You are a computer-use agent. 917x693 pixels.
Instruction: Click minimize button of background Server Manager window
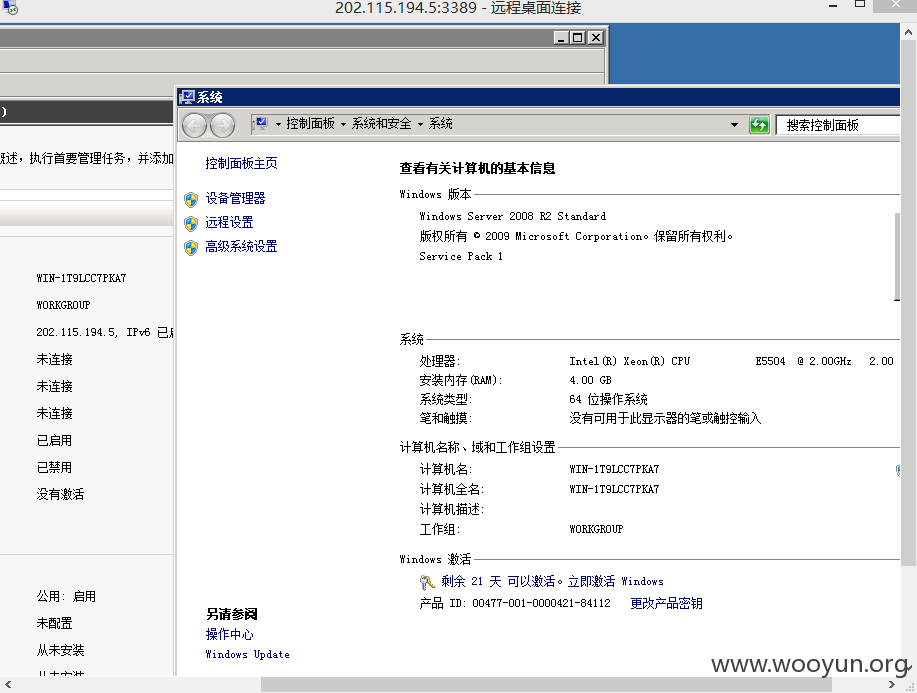561,37
